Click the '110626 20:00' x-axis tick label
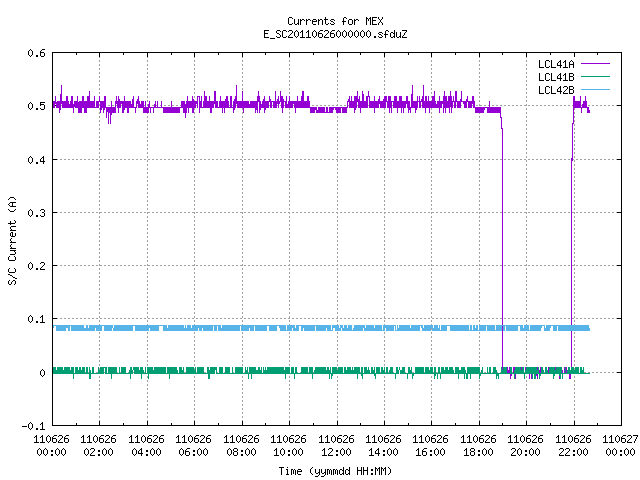640x480 pixels. point(525,446)
